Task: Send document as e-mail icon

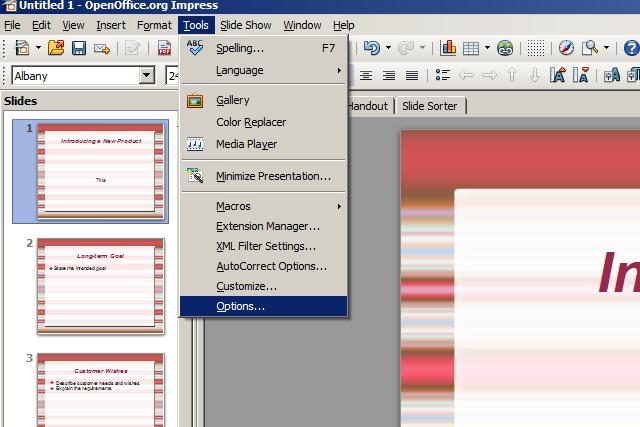Action: [x=102, y=49]
